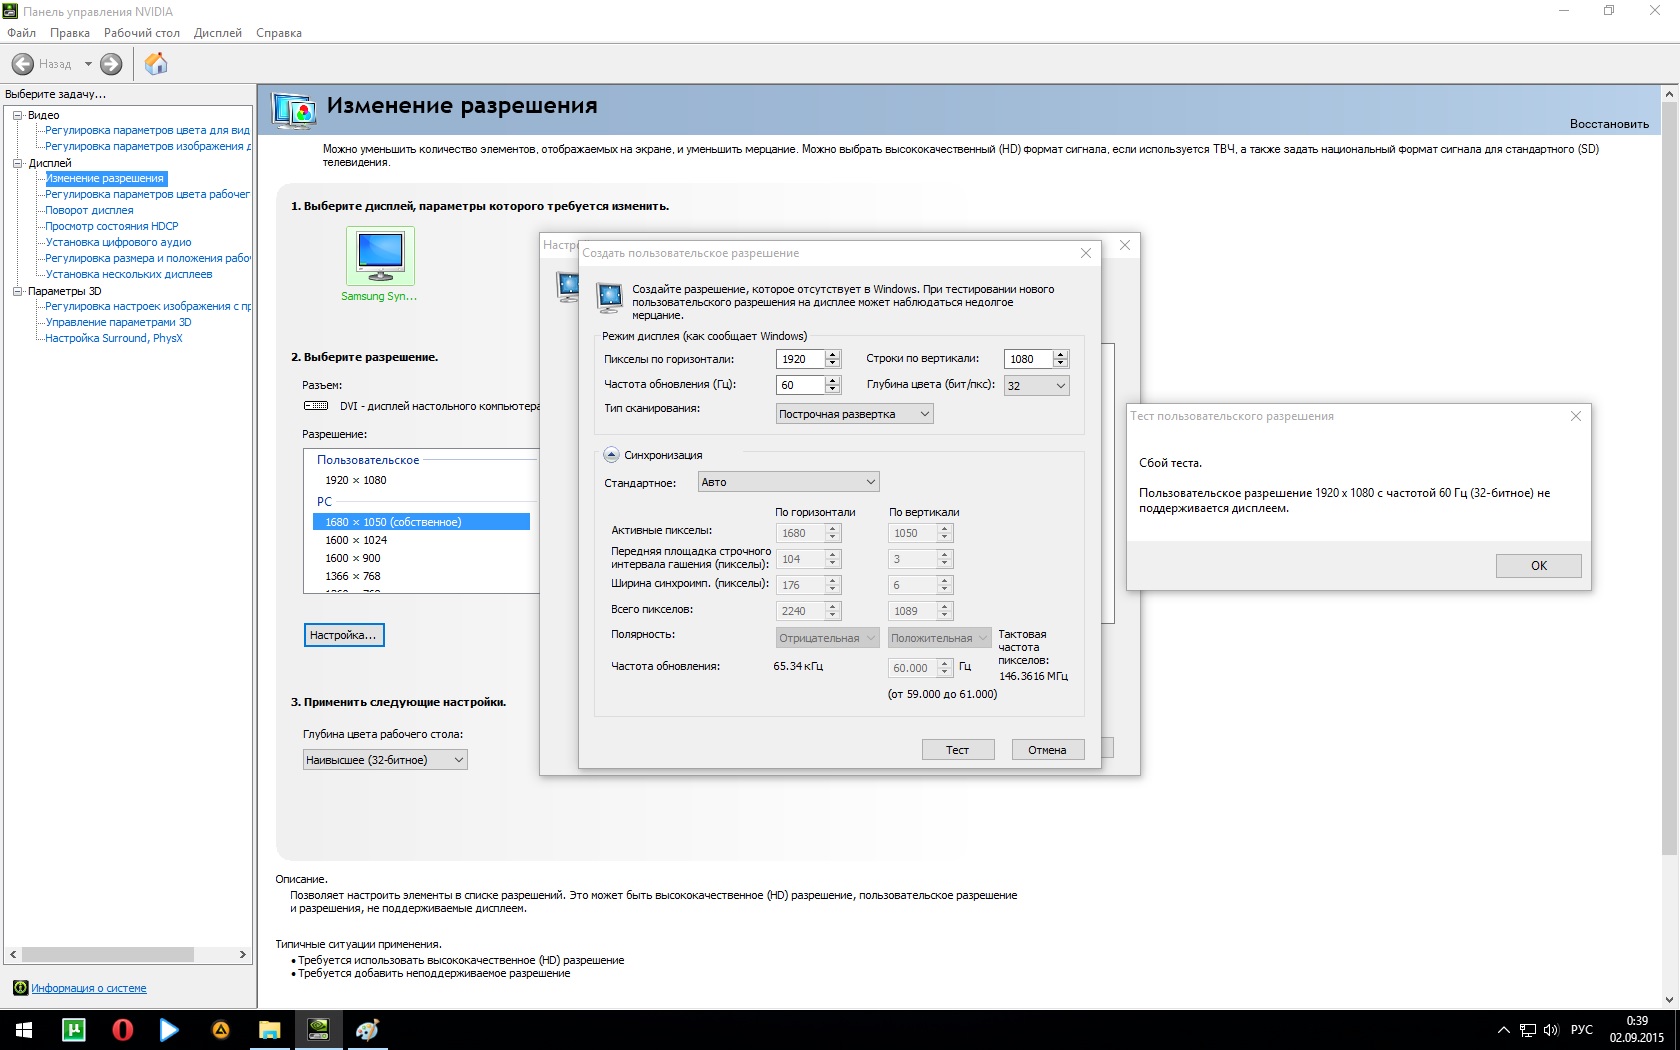Image resolution: width=1680 pixels, height=1050 pixels.
Task: Click the volume icon in system tray
Action: point(1551,1030)
